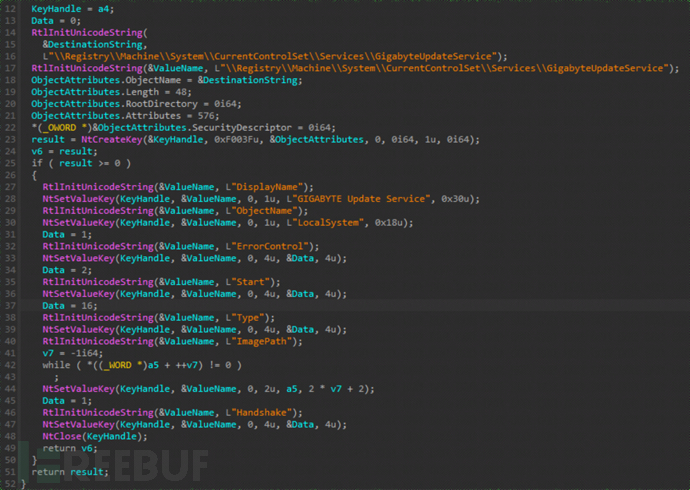Click "ObjectAttributes.Length = 48;" line
Image resolution: width=690 pixels, height=490 pixels.
[x=111, y=92]
